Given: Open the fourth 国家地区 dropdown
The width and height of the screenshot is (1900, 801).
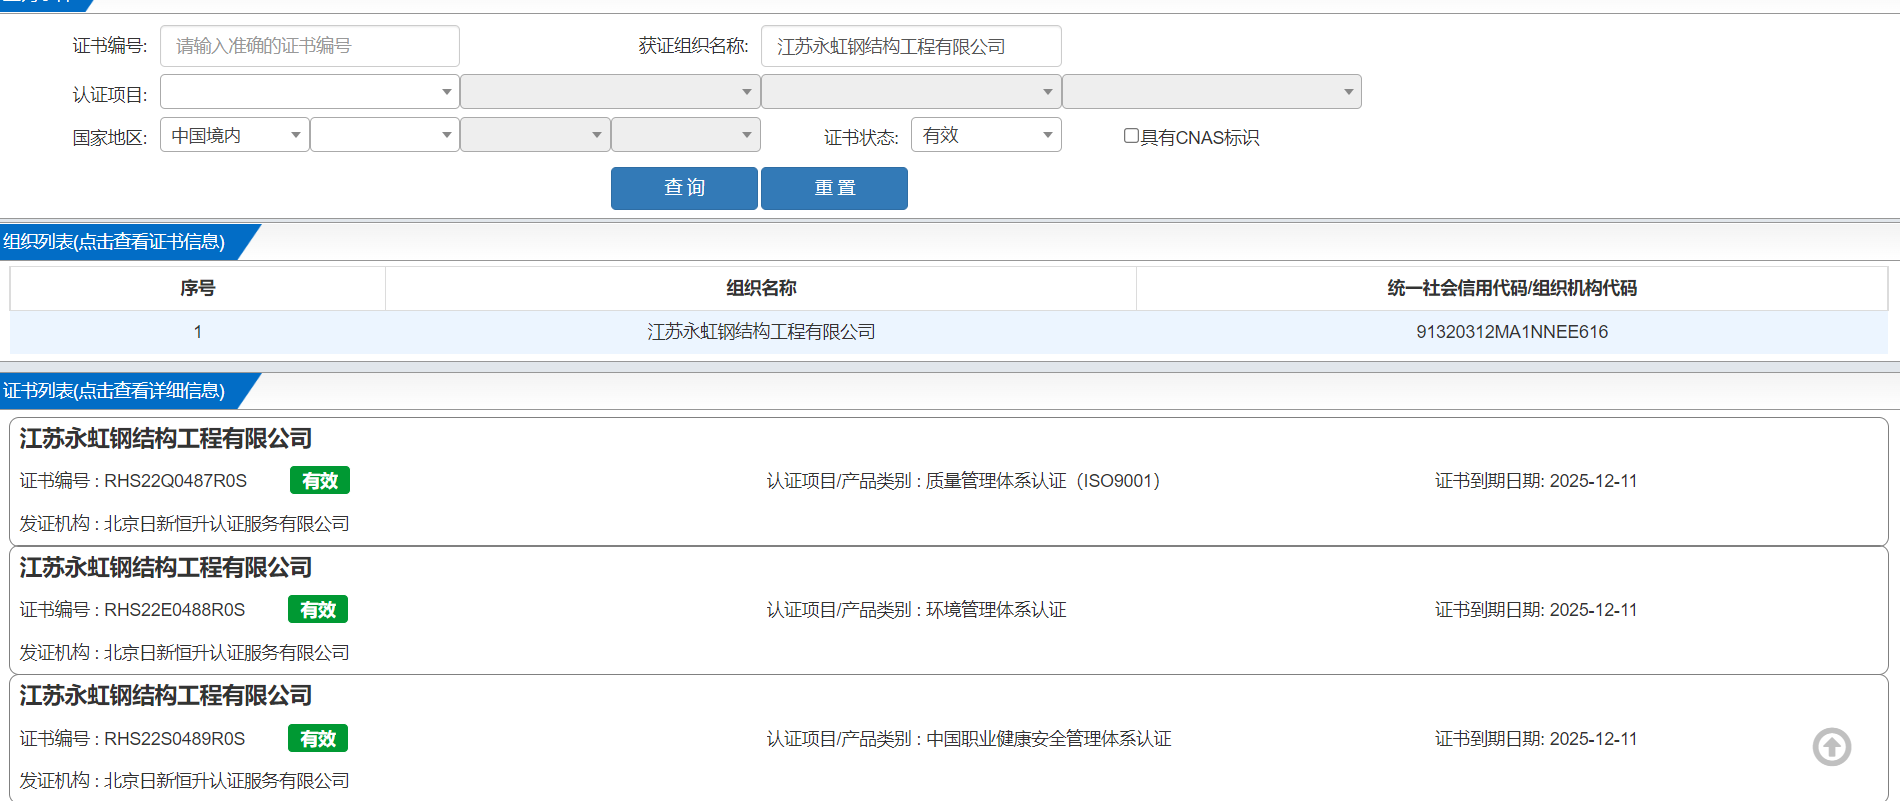Looking at the screenshot, I should point(686,135).
